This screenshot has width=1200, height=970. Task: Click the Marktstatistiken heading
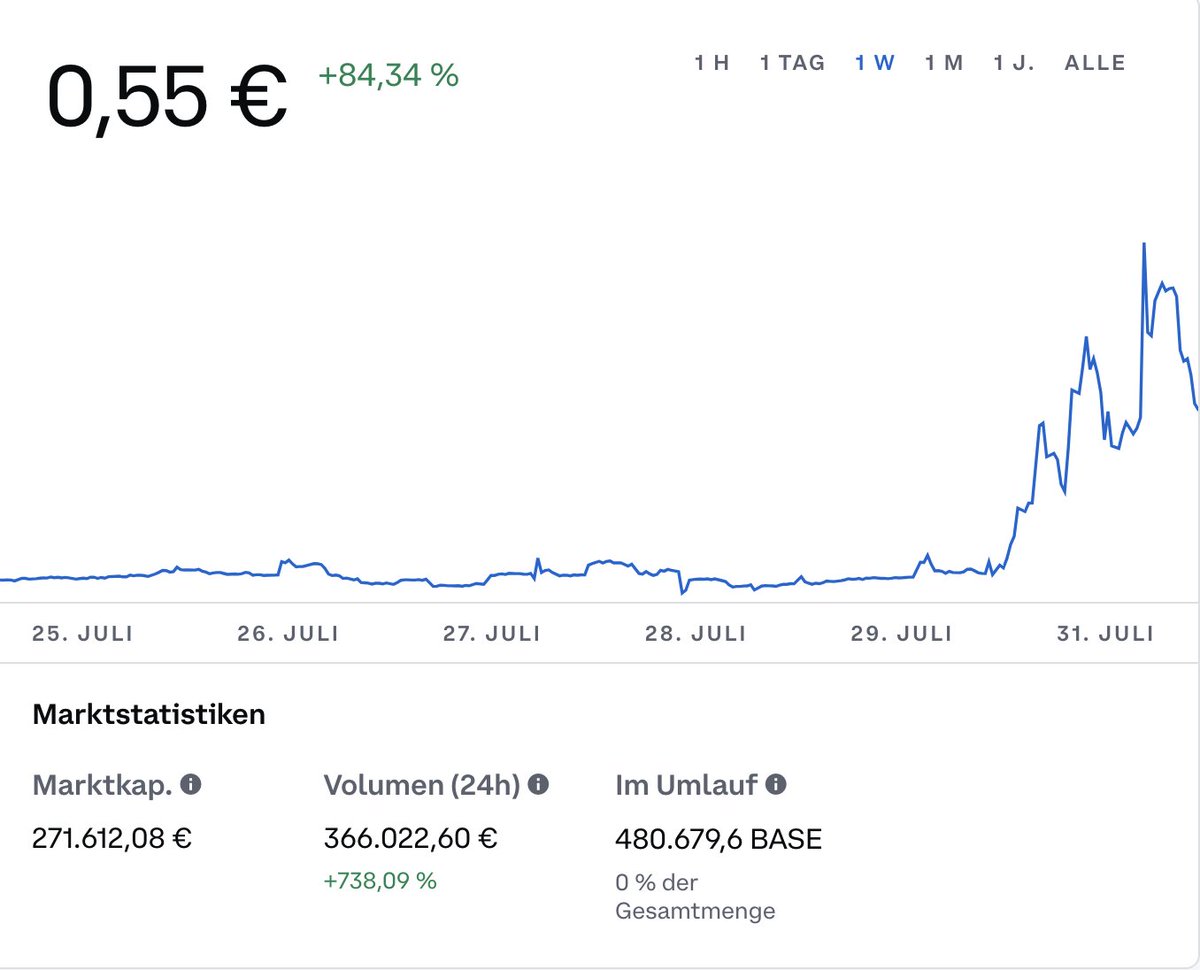point(149,714)
